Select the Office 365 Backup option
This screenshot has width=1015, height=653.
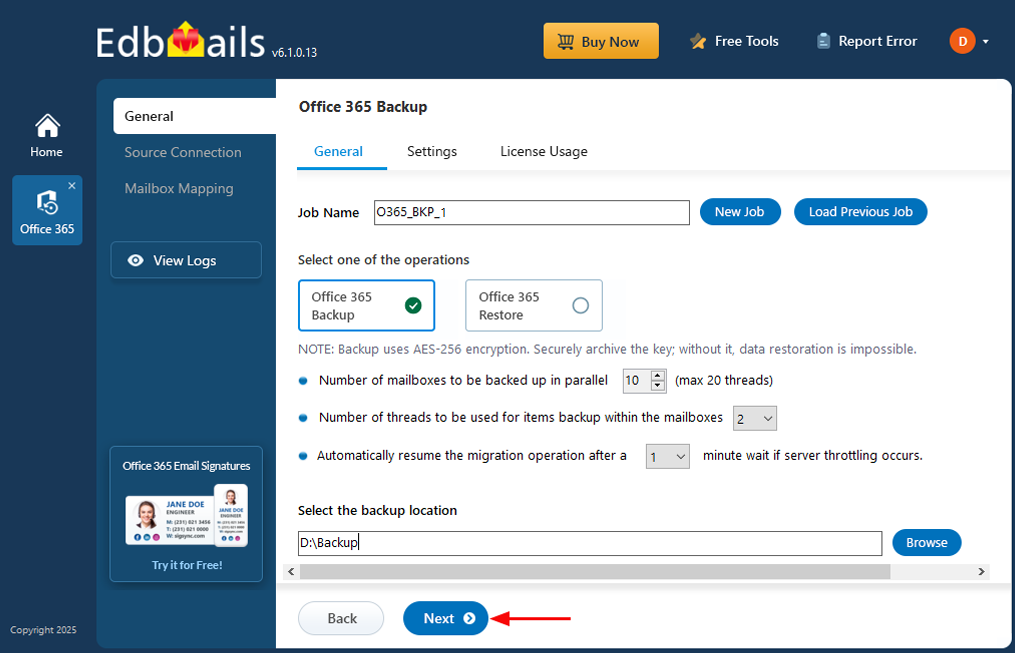(x=366, y=305)
